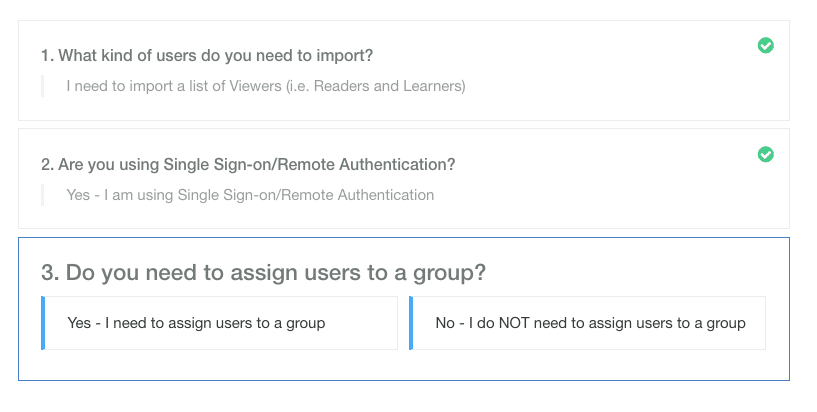This screenshot has height=412, width=817.
Task: Click the green checkmark icon for question 1
Action: point(765,45)
